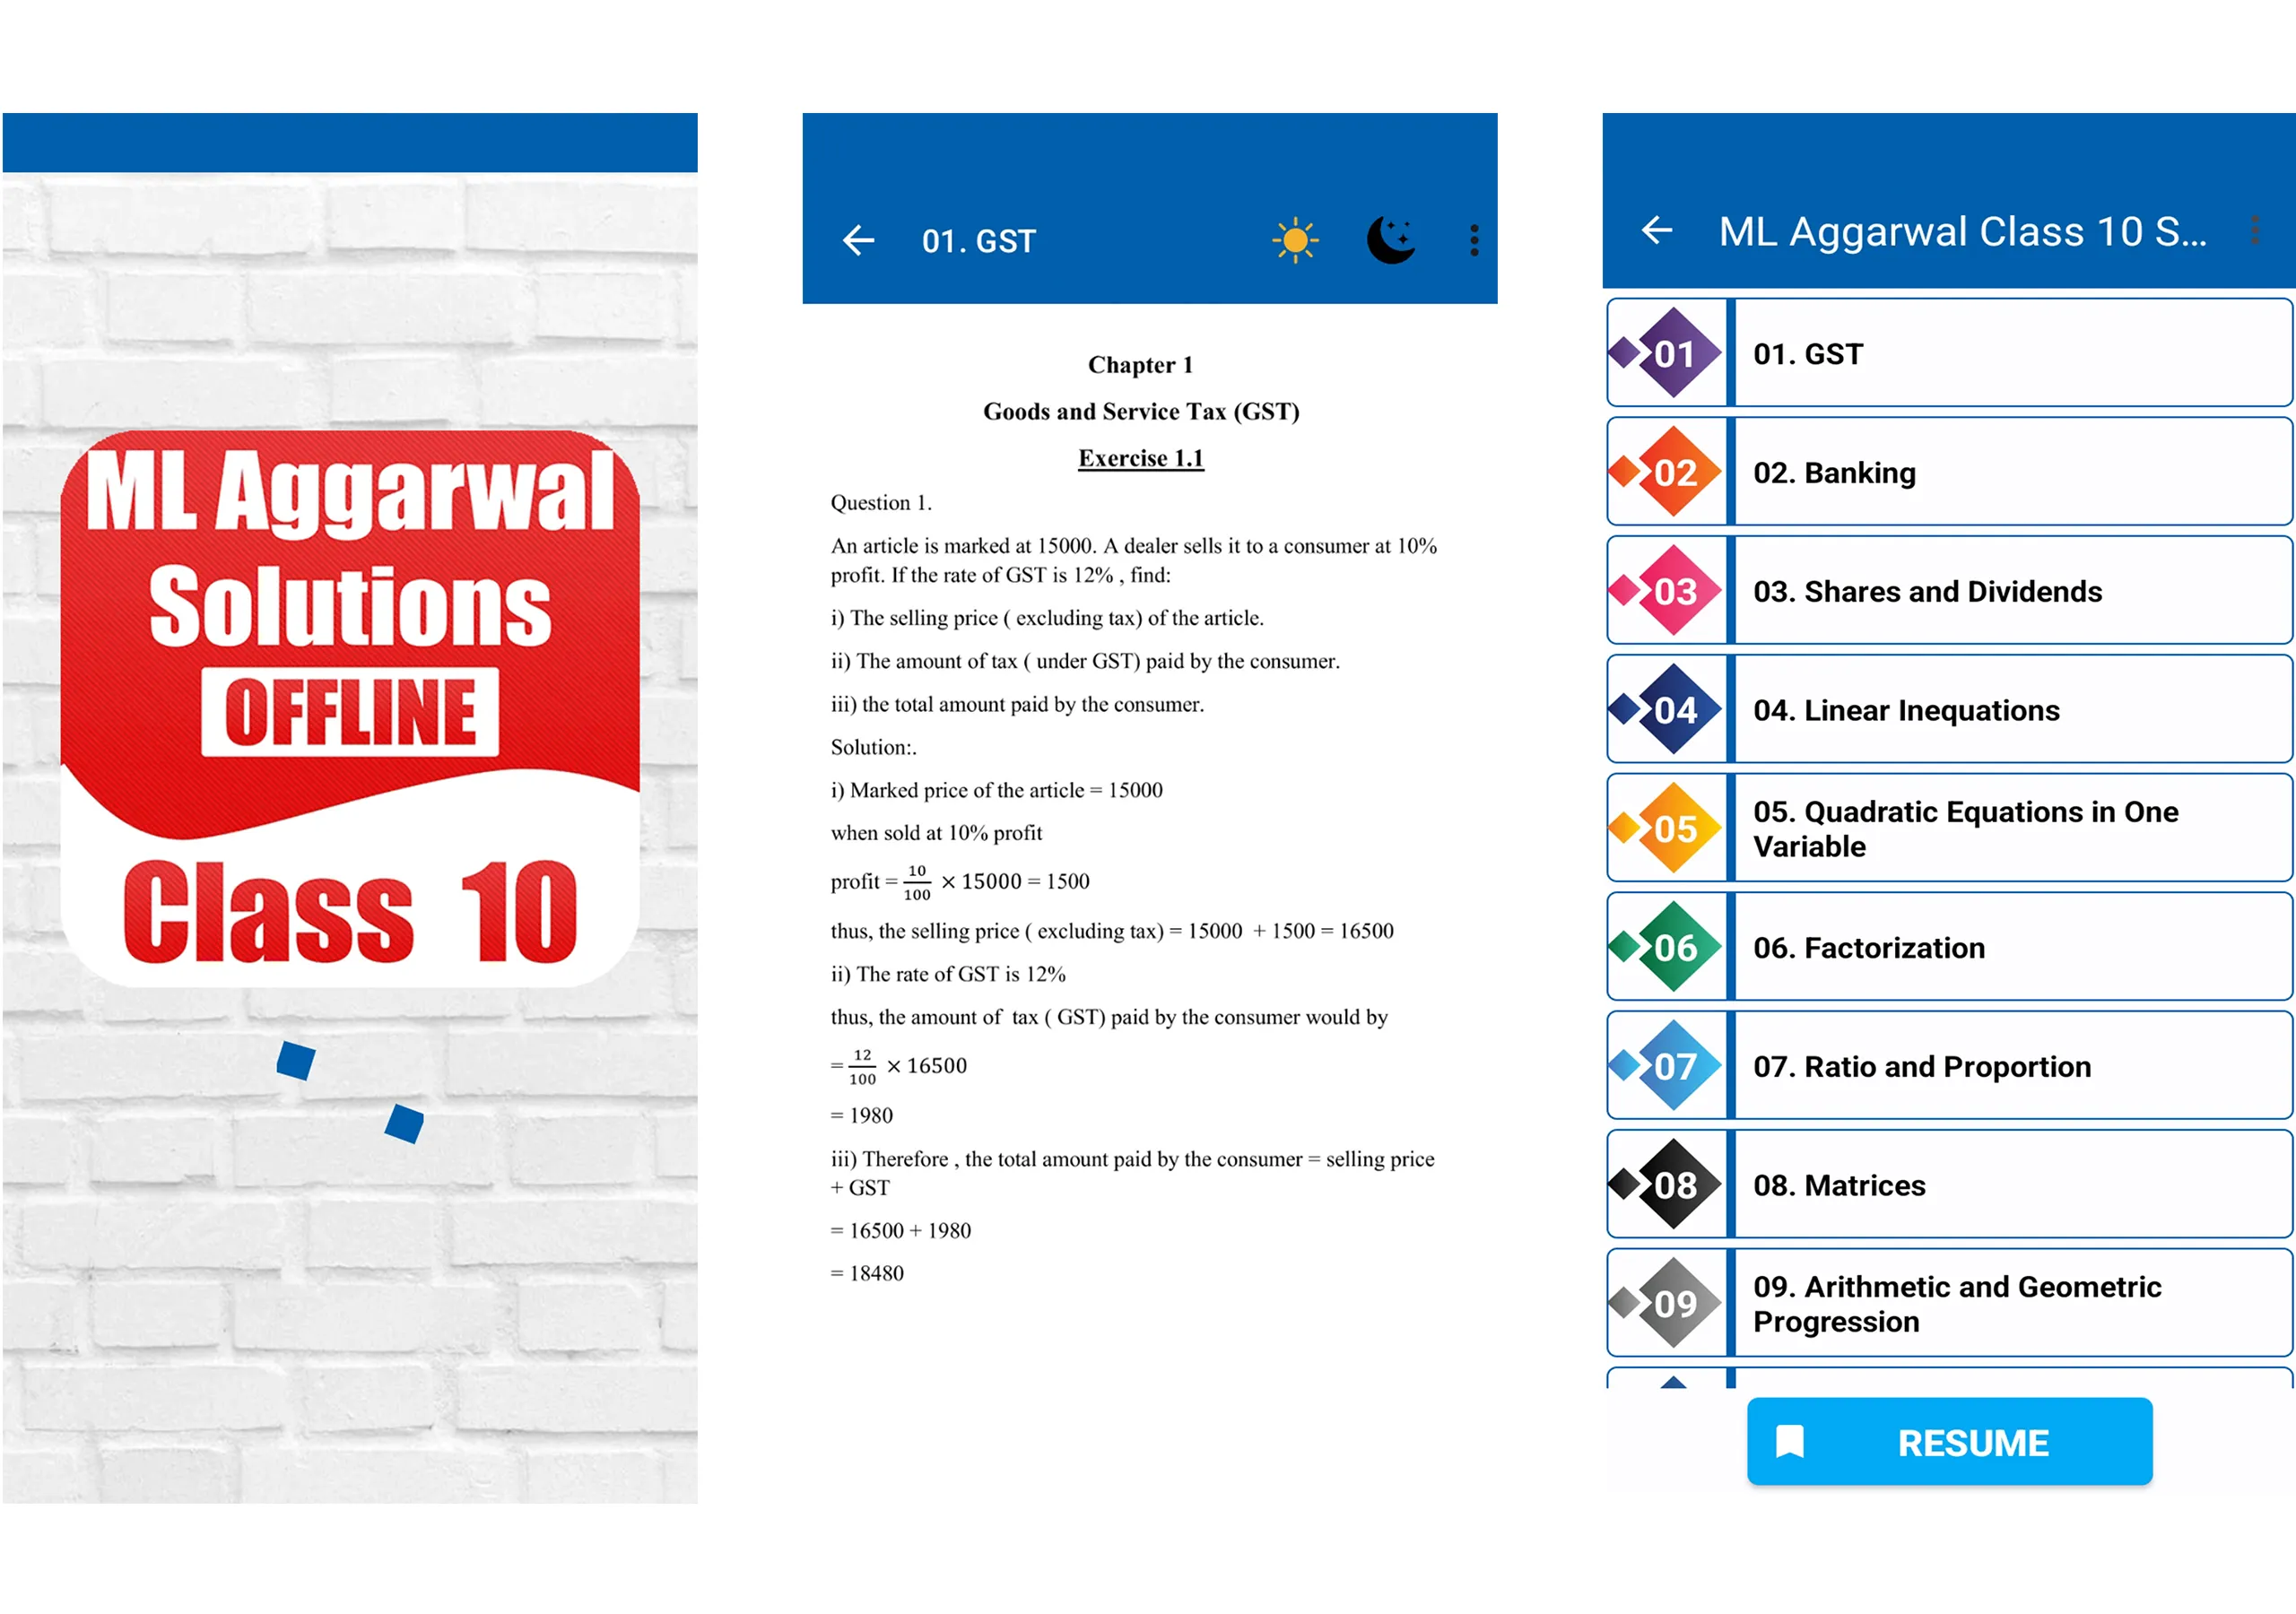
Task: Click the back arrow in GST chapter
Action: (858, 236)
